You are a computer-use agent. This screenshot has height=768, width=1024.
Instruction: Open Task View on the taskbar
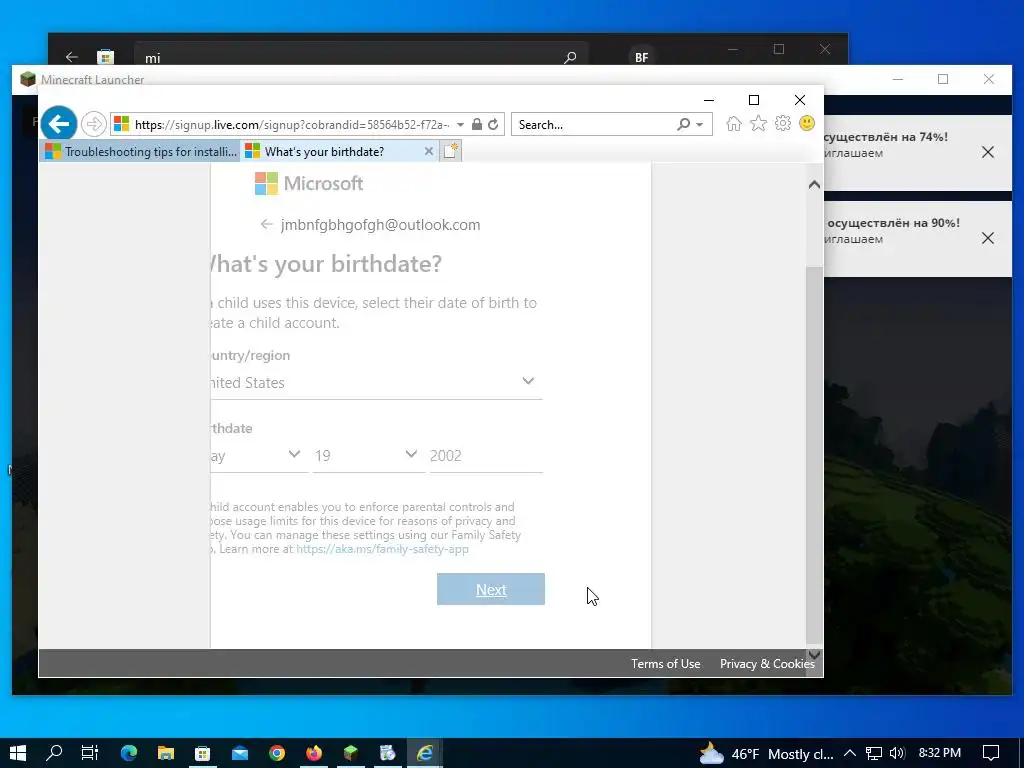[x=90, y=753]
